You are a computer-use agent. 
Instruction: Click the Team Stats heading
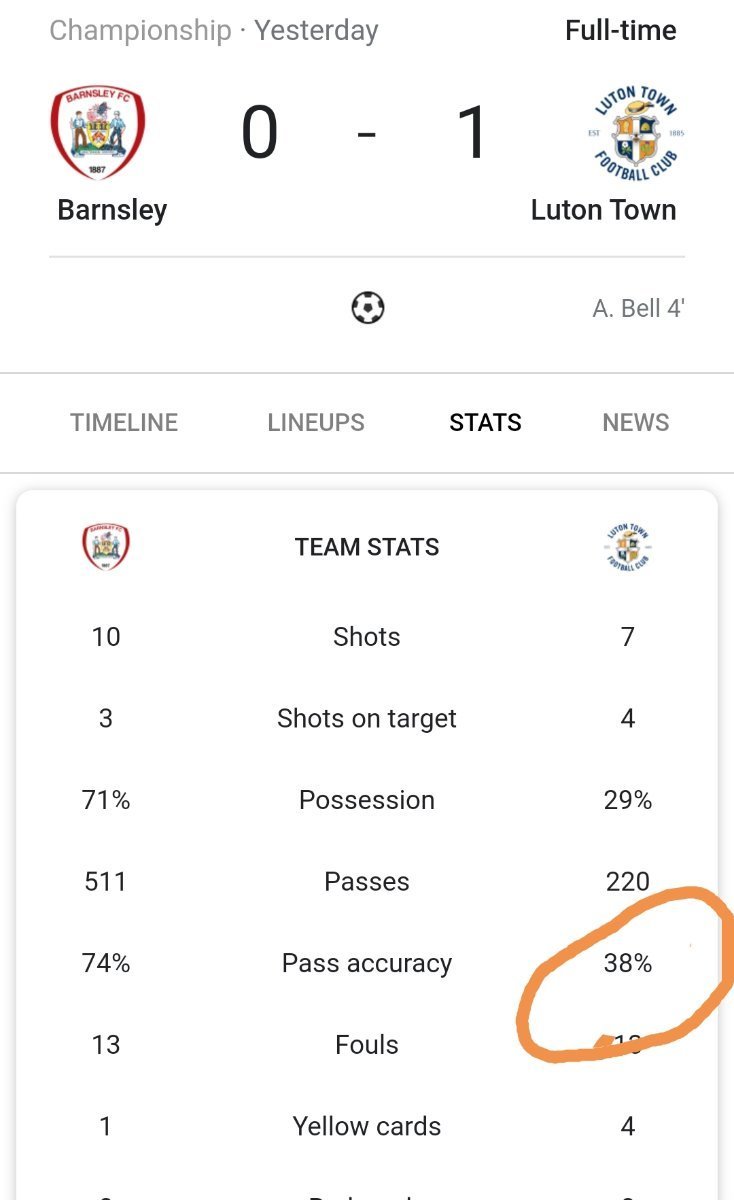click(367, 547)
